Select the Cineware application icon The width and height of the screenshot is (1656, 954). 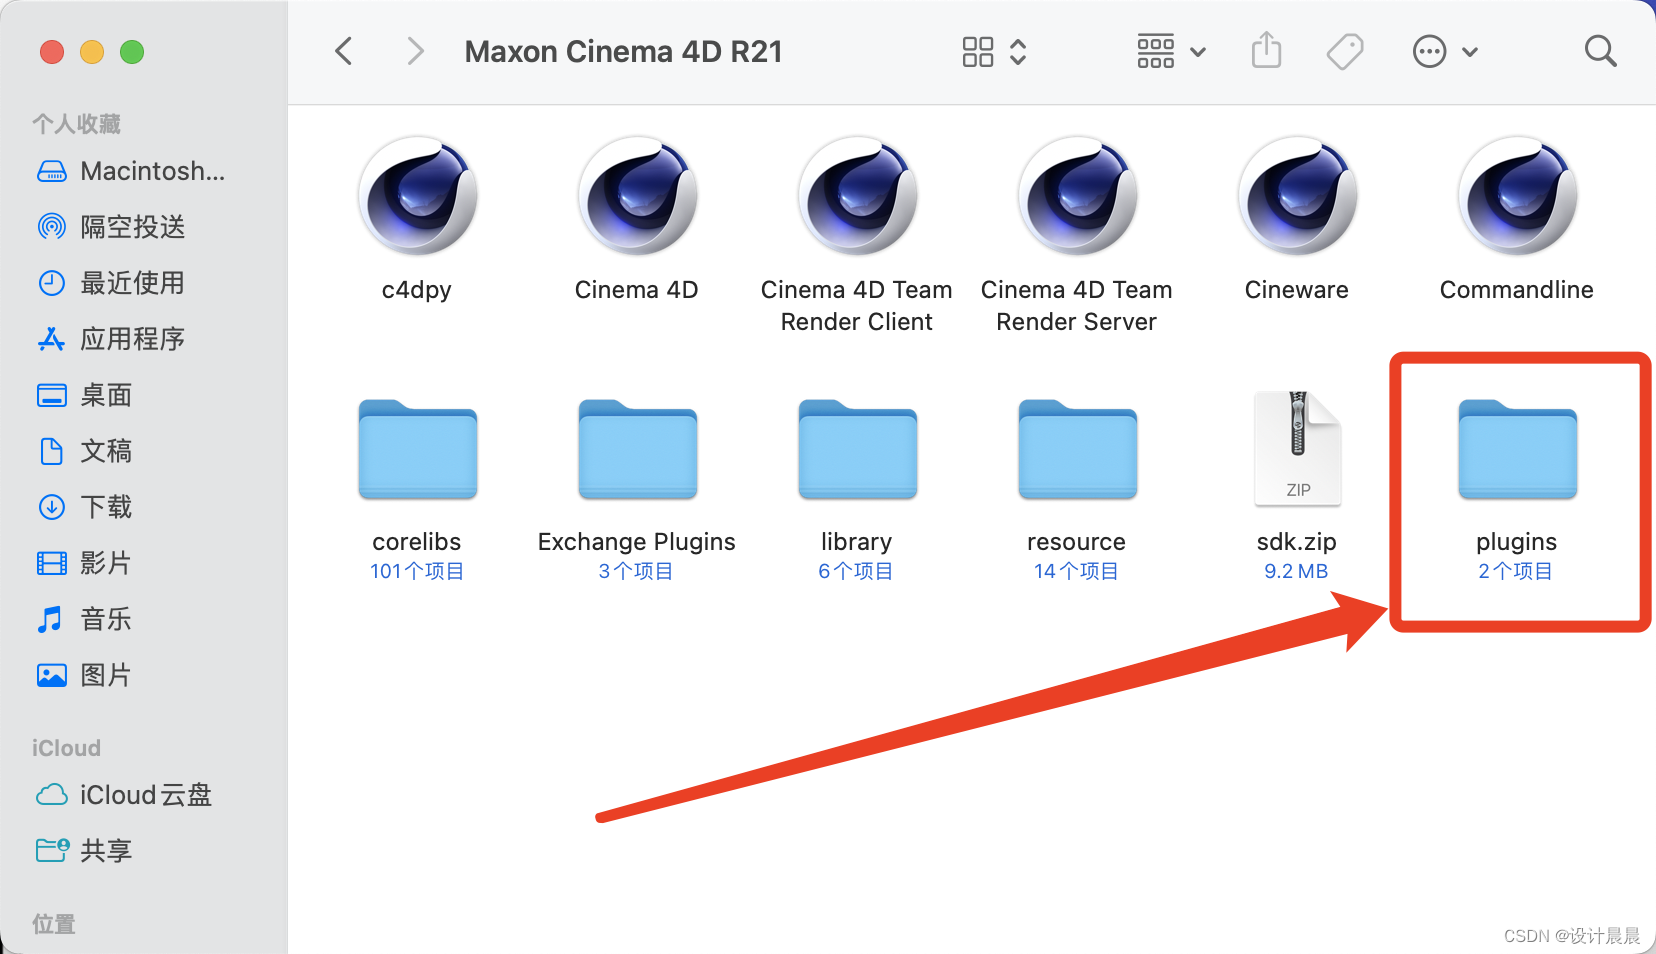click(1297, 196)
